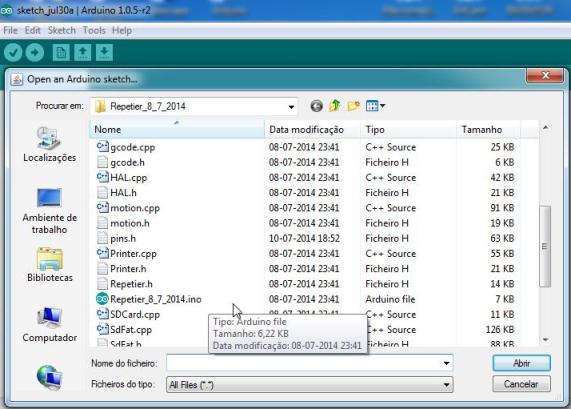Sort by Data modificação column header
Screen dimensions: 571x409
click(313, 130)
